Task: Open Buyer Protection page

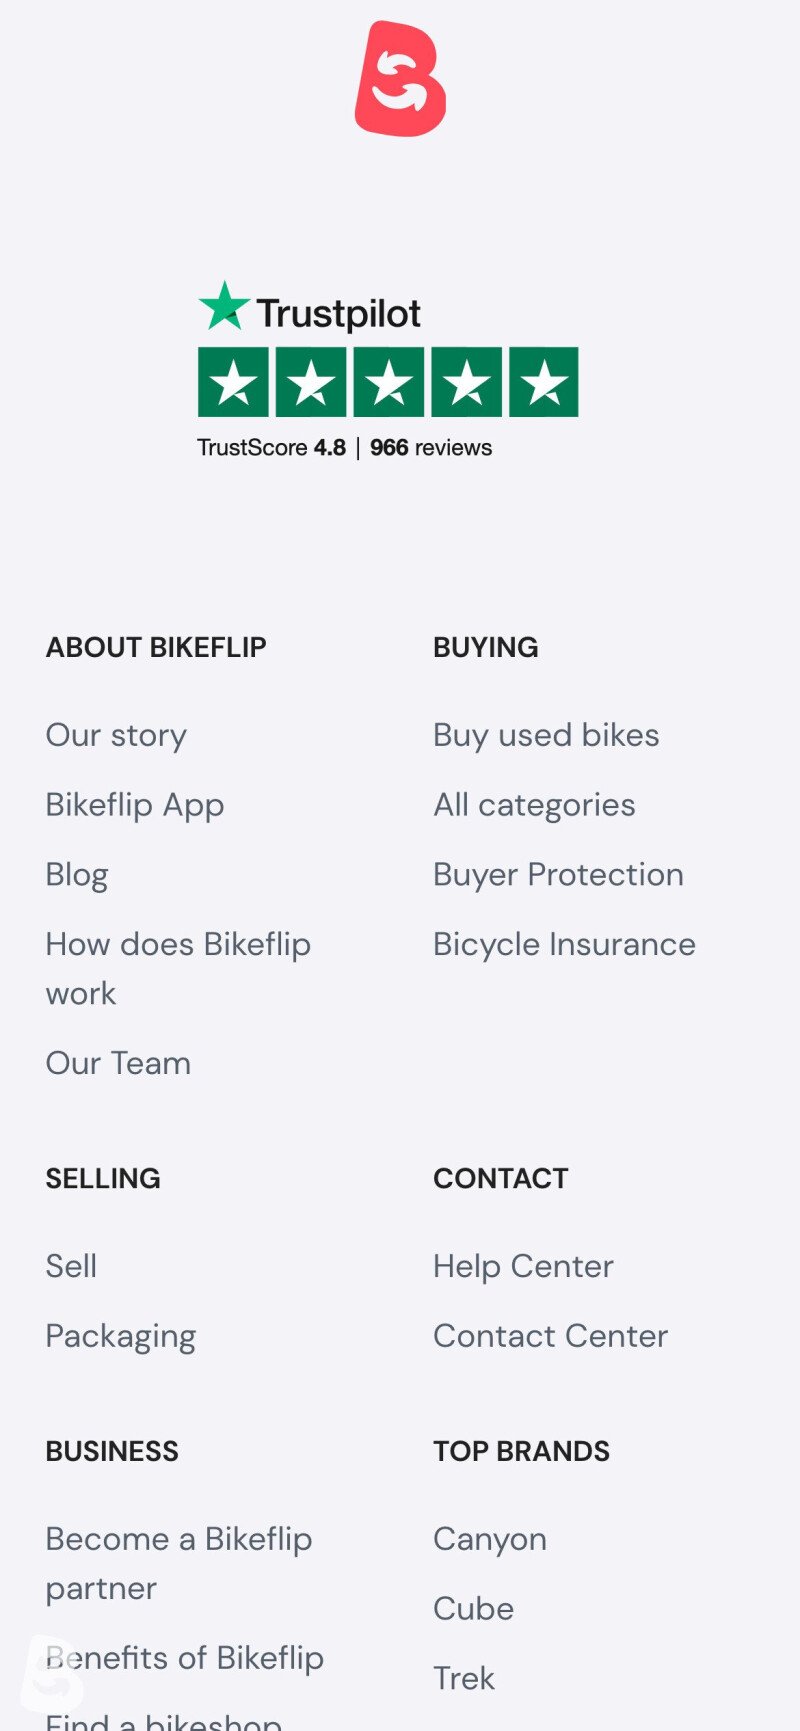Action: click(x=558, y=875)
